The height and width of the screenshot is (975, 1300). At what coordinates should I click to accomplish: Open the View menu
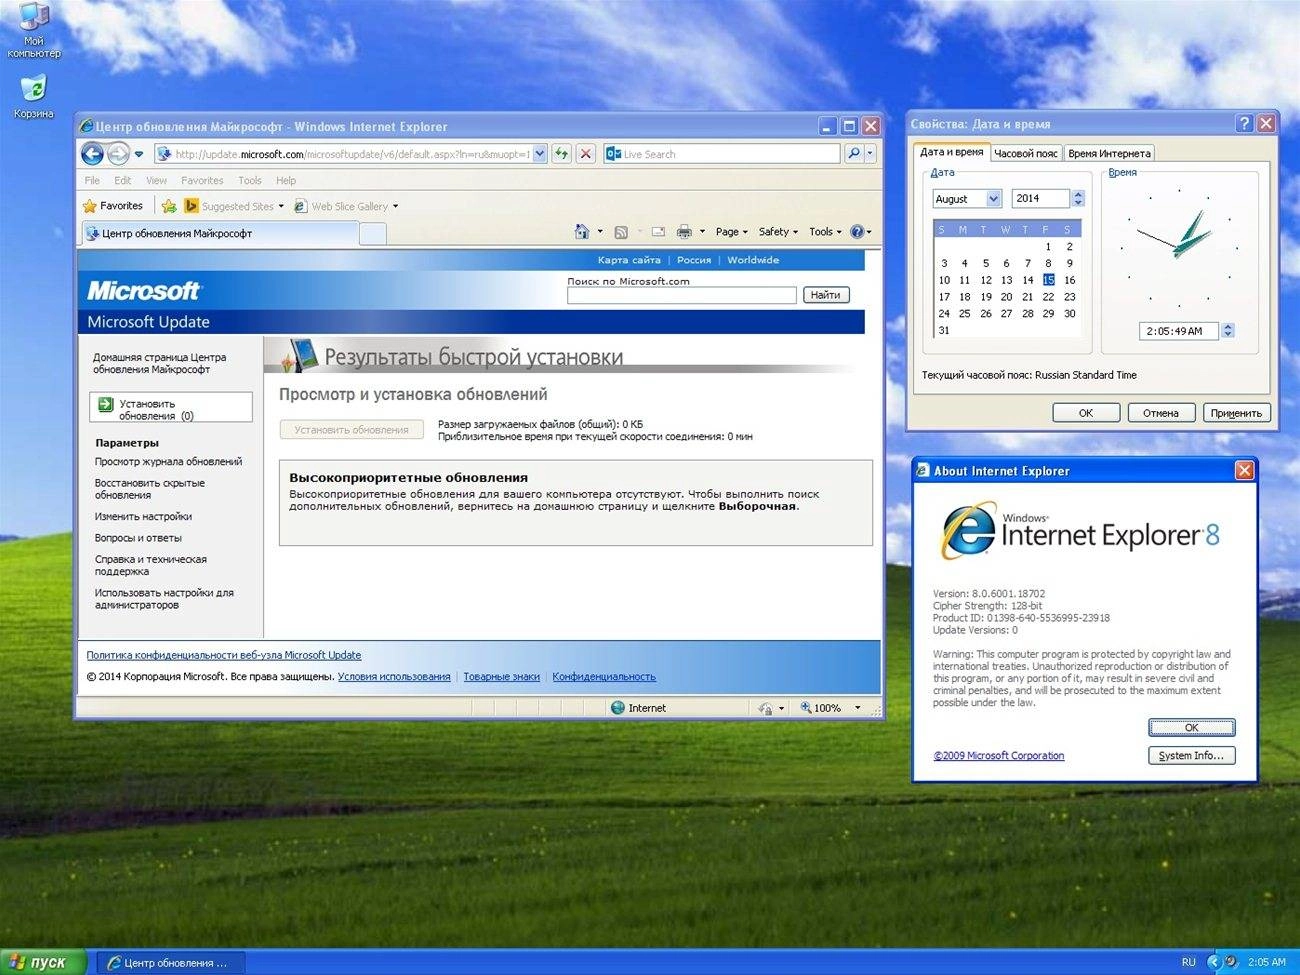pos(156,181)
